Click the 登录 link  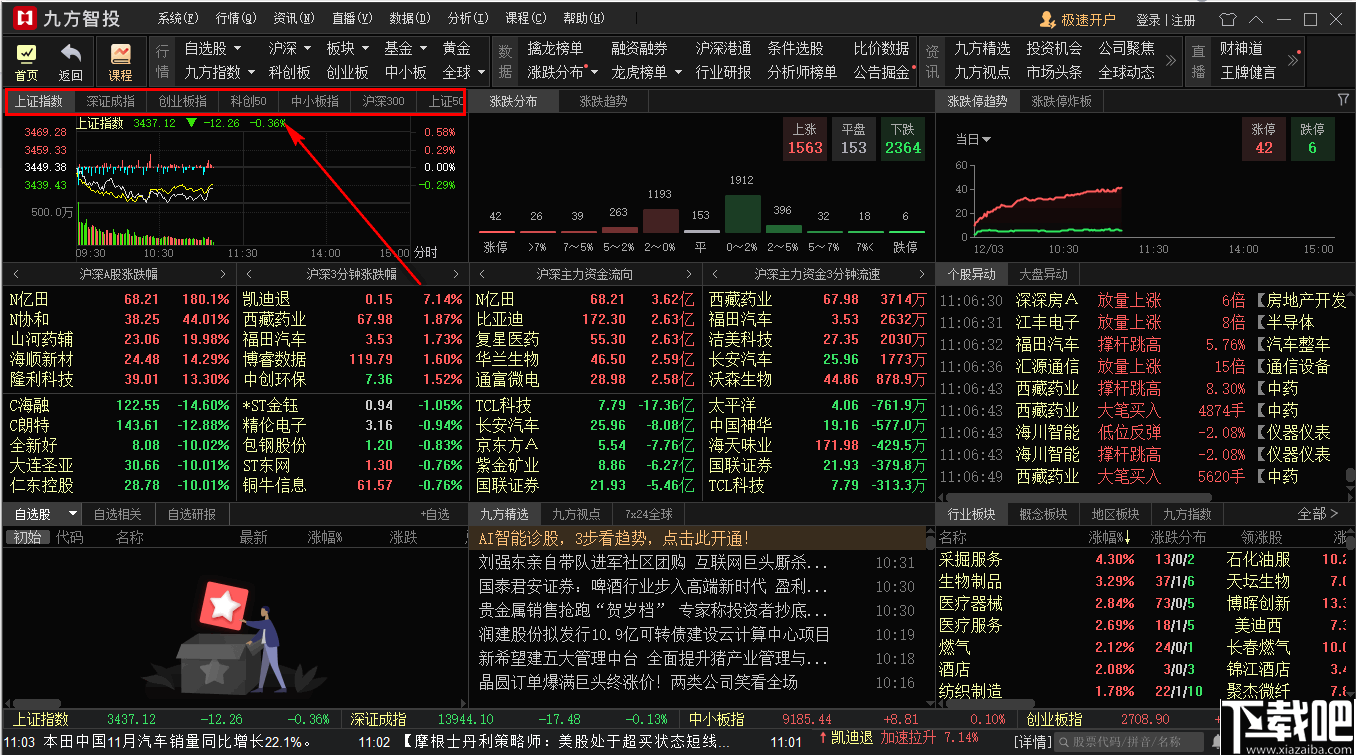click(x=1148, y=20)
